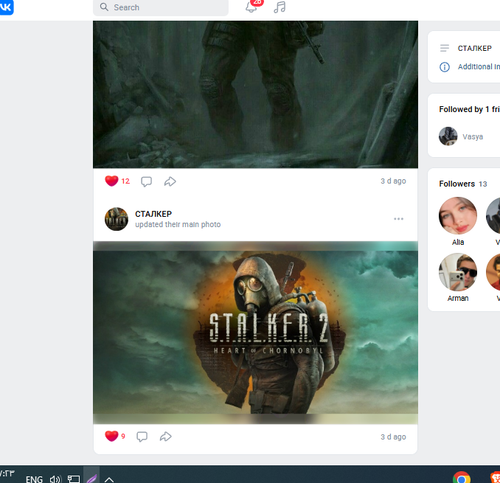Click the ENG language indicator
The image size is (500, 483).
[34, 479]
